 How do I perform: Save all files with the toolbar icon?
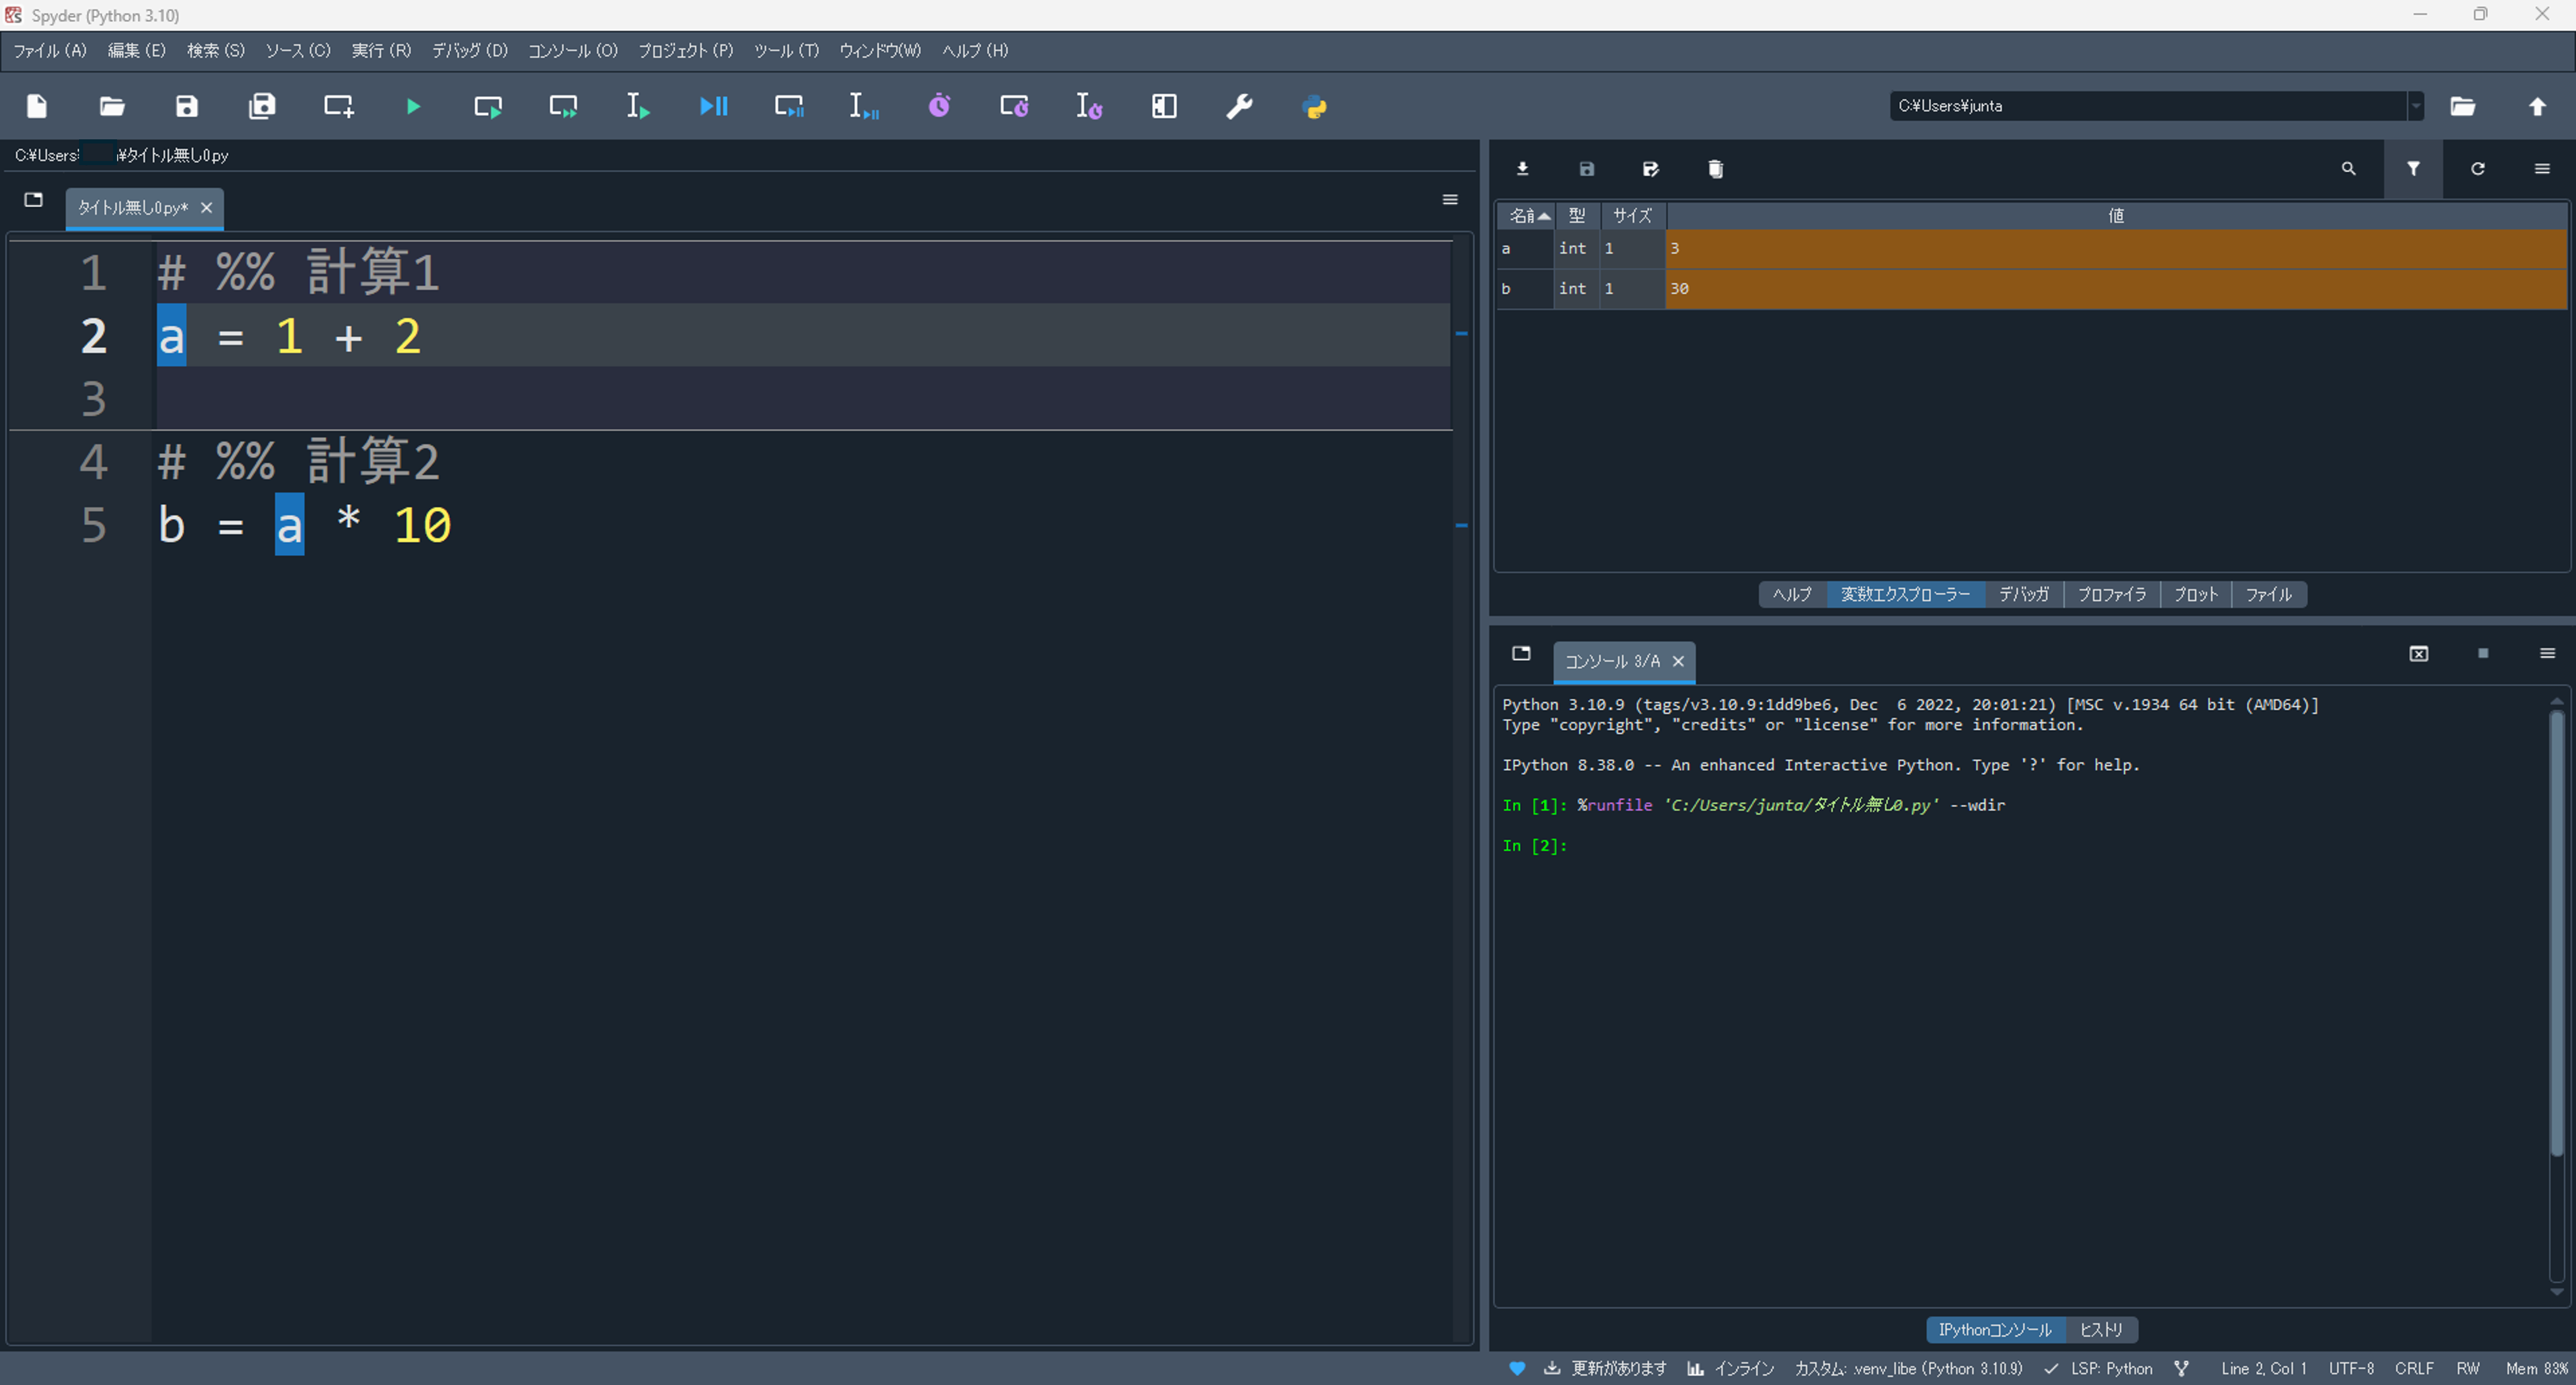point(262,106)
